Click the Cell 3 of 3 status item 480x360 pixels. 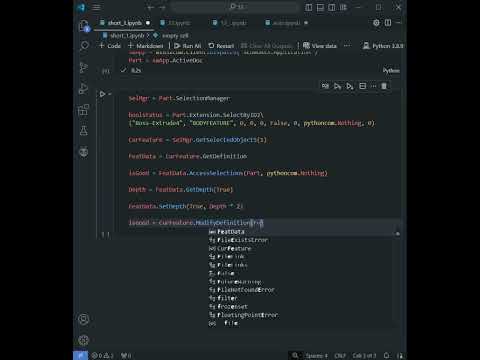pos(364,356)
